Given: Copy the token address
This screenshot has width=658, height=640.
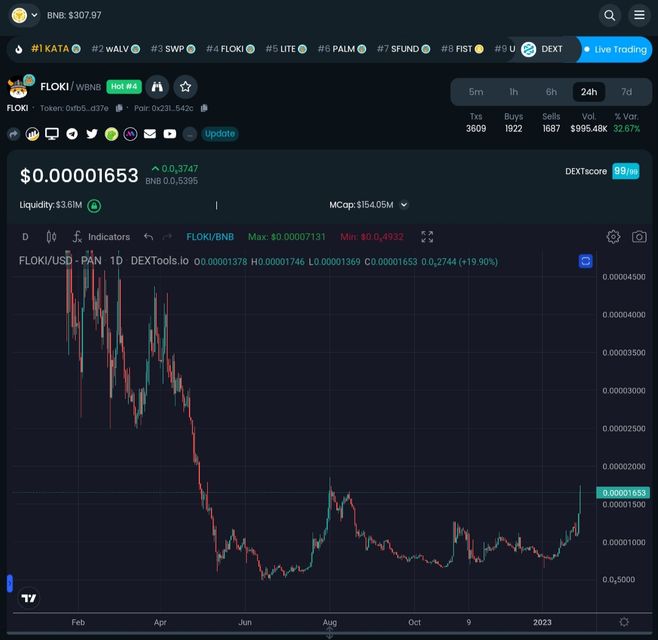Looking at the screenshot, I should 119,108.
